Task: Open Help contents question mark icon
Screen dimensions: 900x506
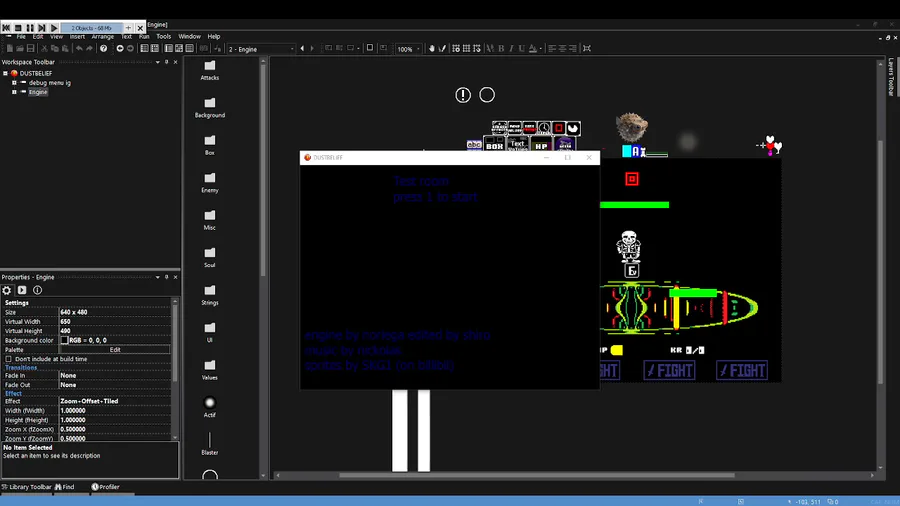Action: click(x=103, y=49)
